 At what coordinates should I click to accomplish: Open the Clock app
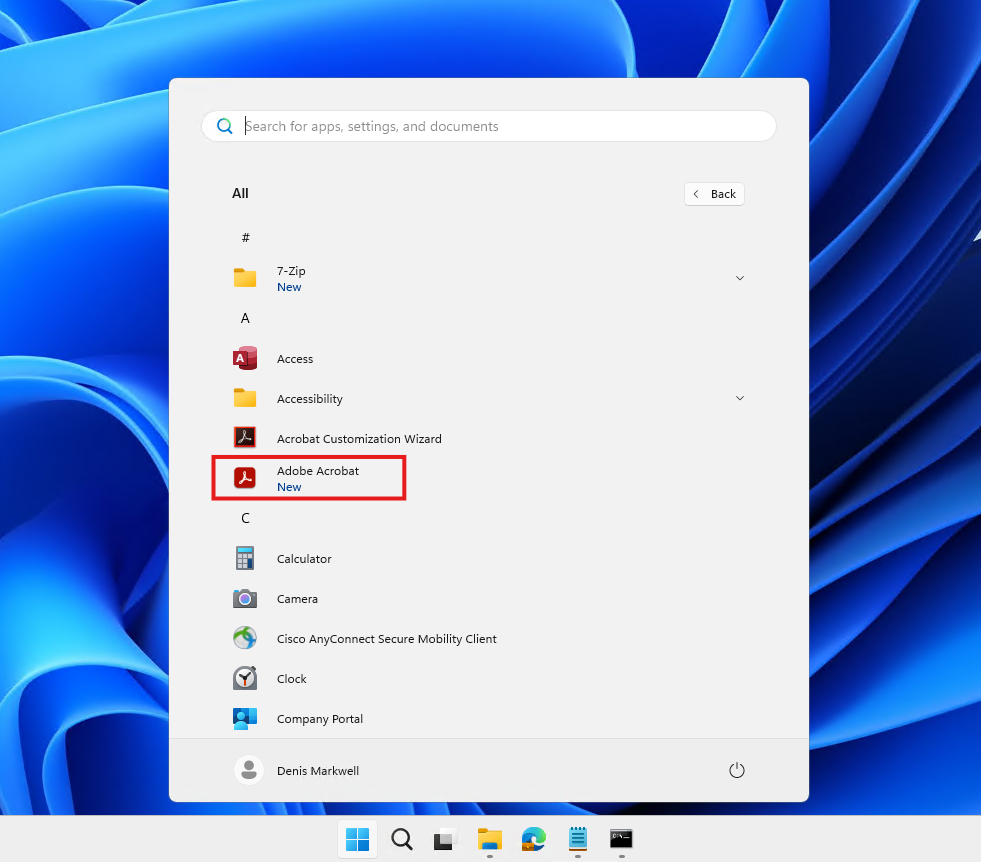pos(291,679)
